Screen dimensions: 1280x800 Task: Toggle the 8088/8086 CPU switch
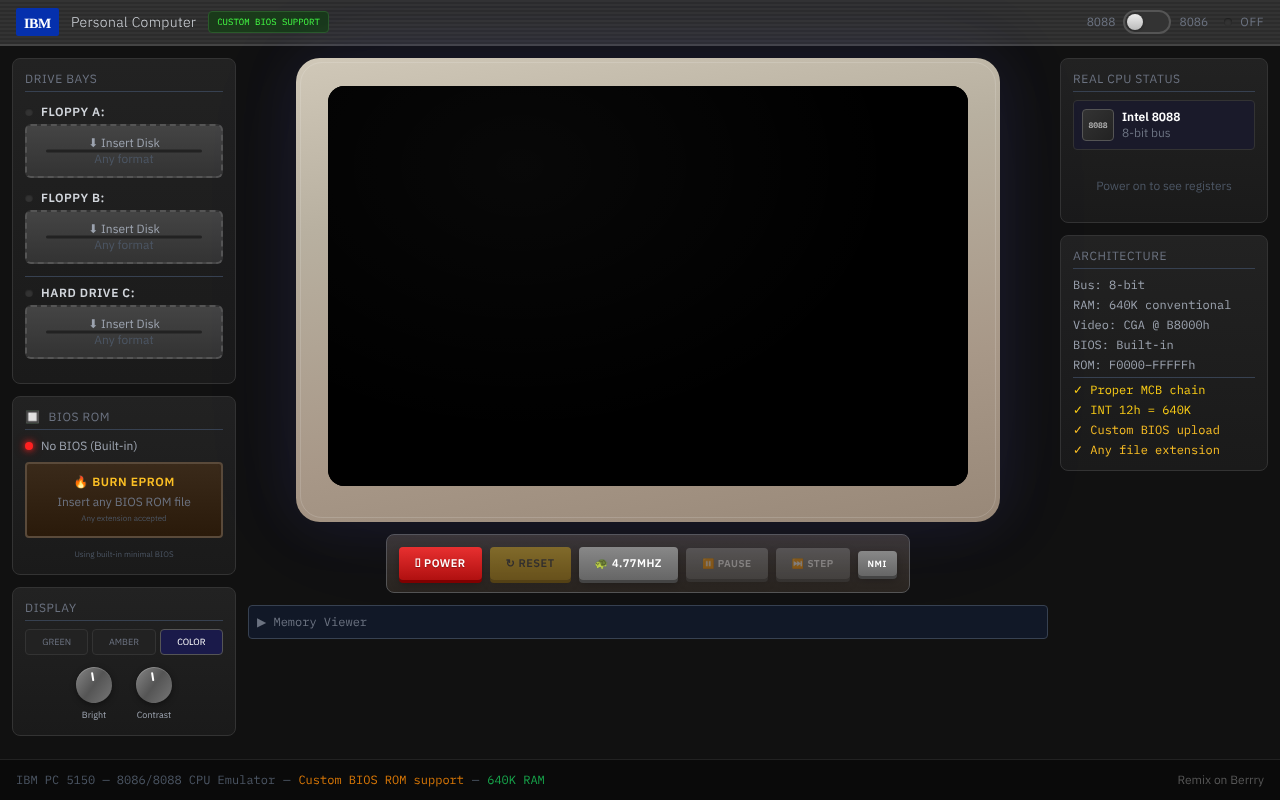1146,22
